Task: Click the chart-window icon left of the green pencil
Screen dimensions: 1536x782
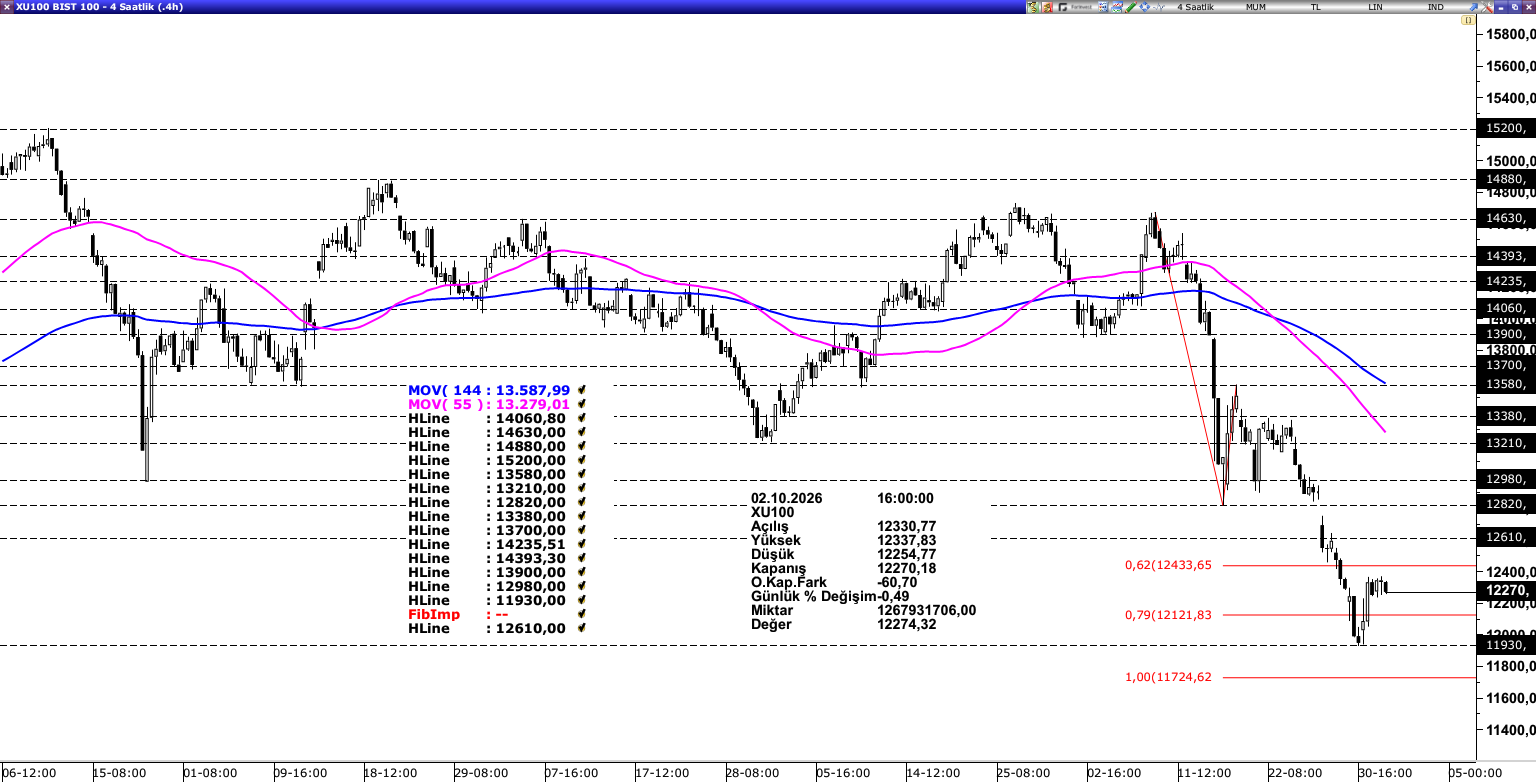Action: coord(1117,7)
